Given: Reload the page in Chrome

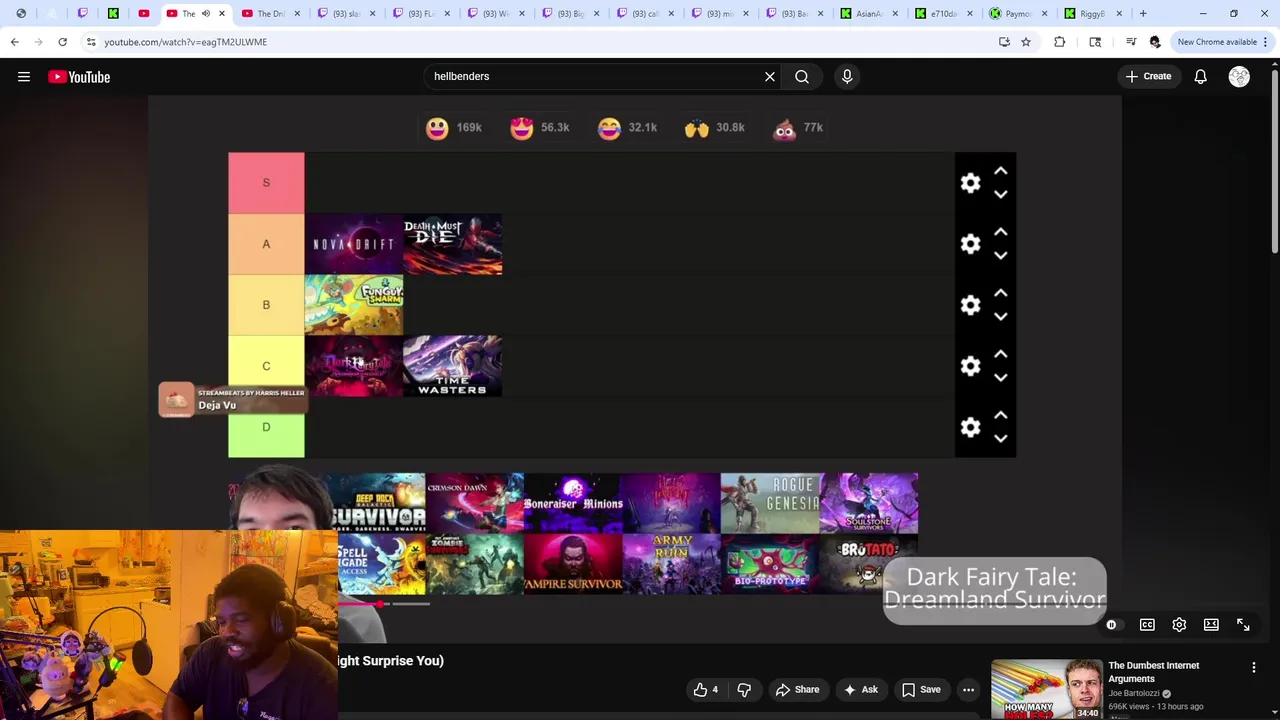Looking at the screenshot, I should click(x=62, y=42).
